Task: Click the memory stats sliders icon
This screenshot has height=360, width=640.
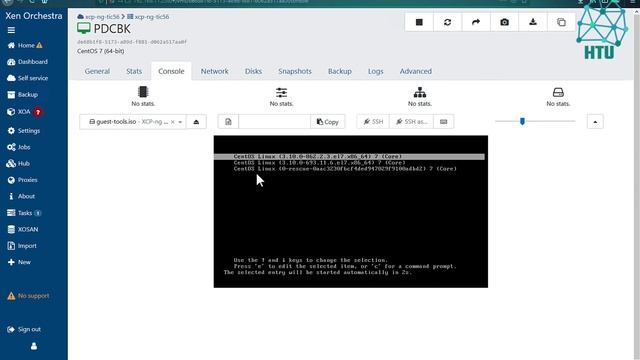Action: [281, 92]
